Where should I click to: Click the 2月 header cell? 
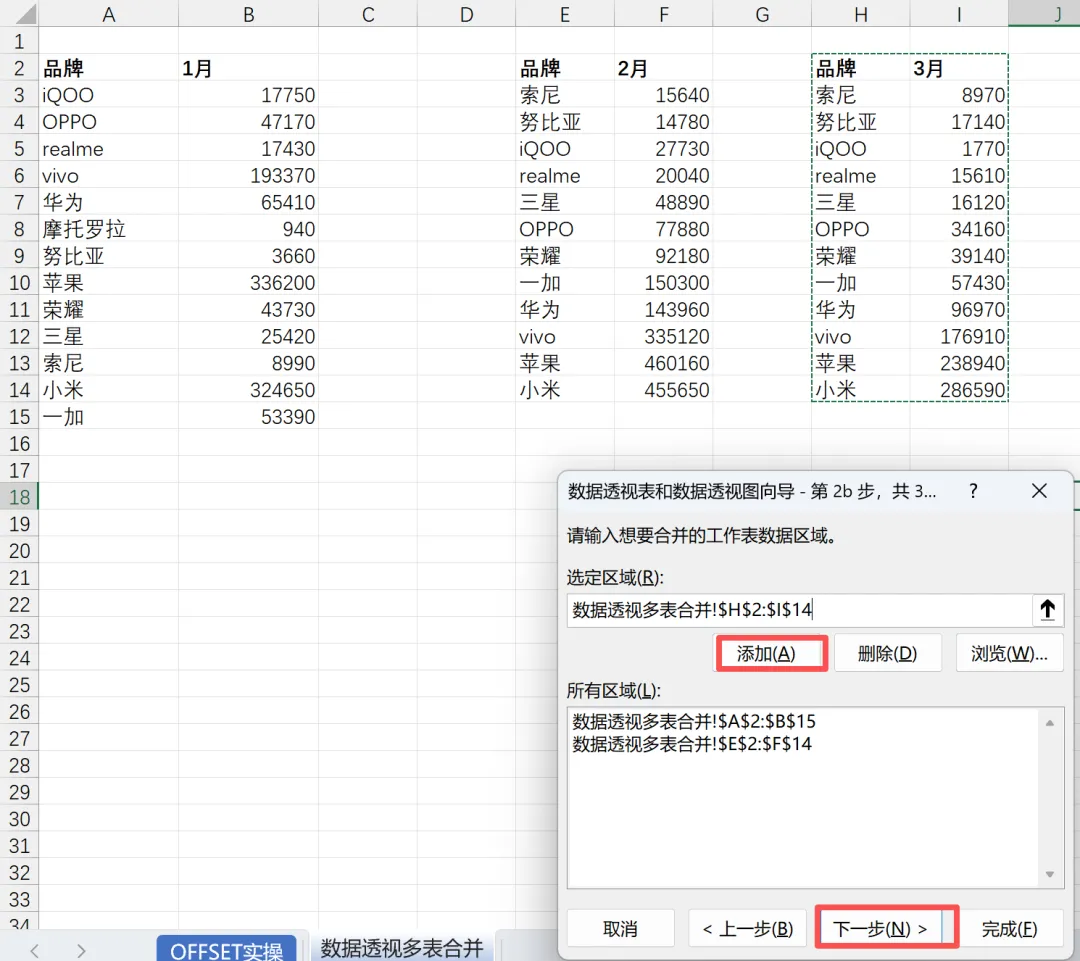[x=663, y=68]
